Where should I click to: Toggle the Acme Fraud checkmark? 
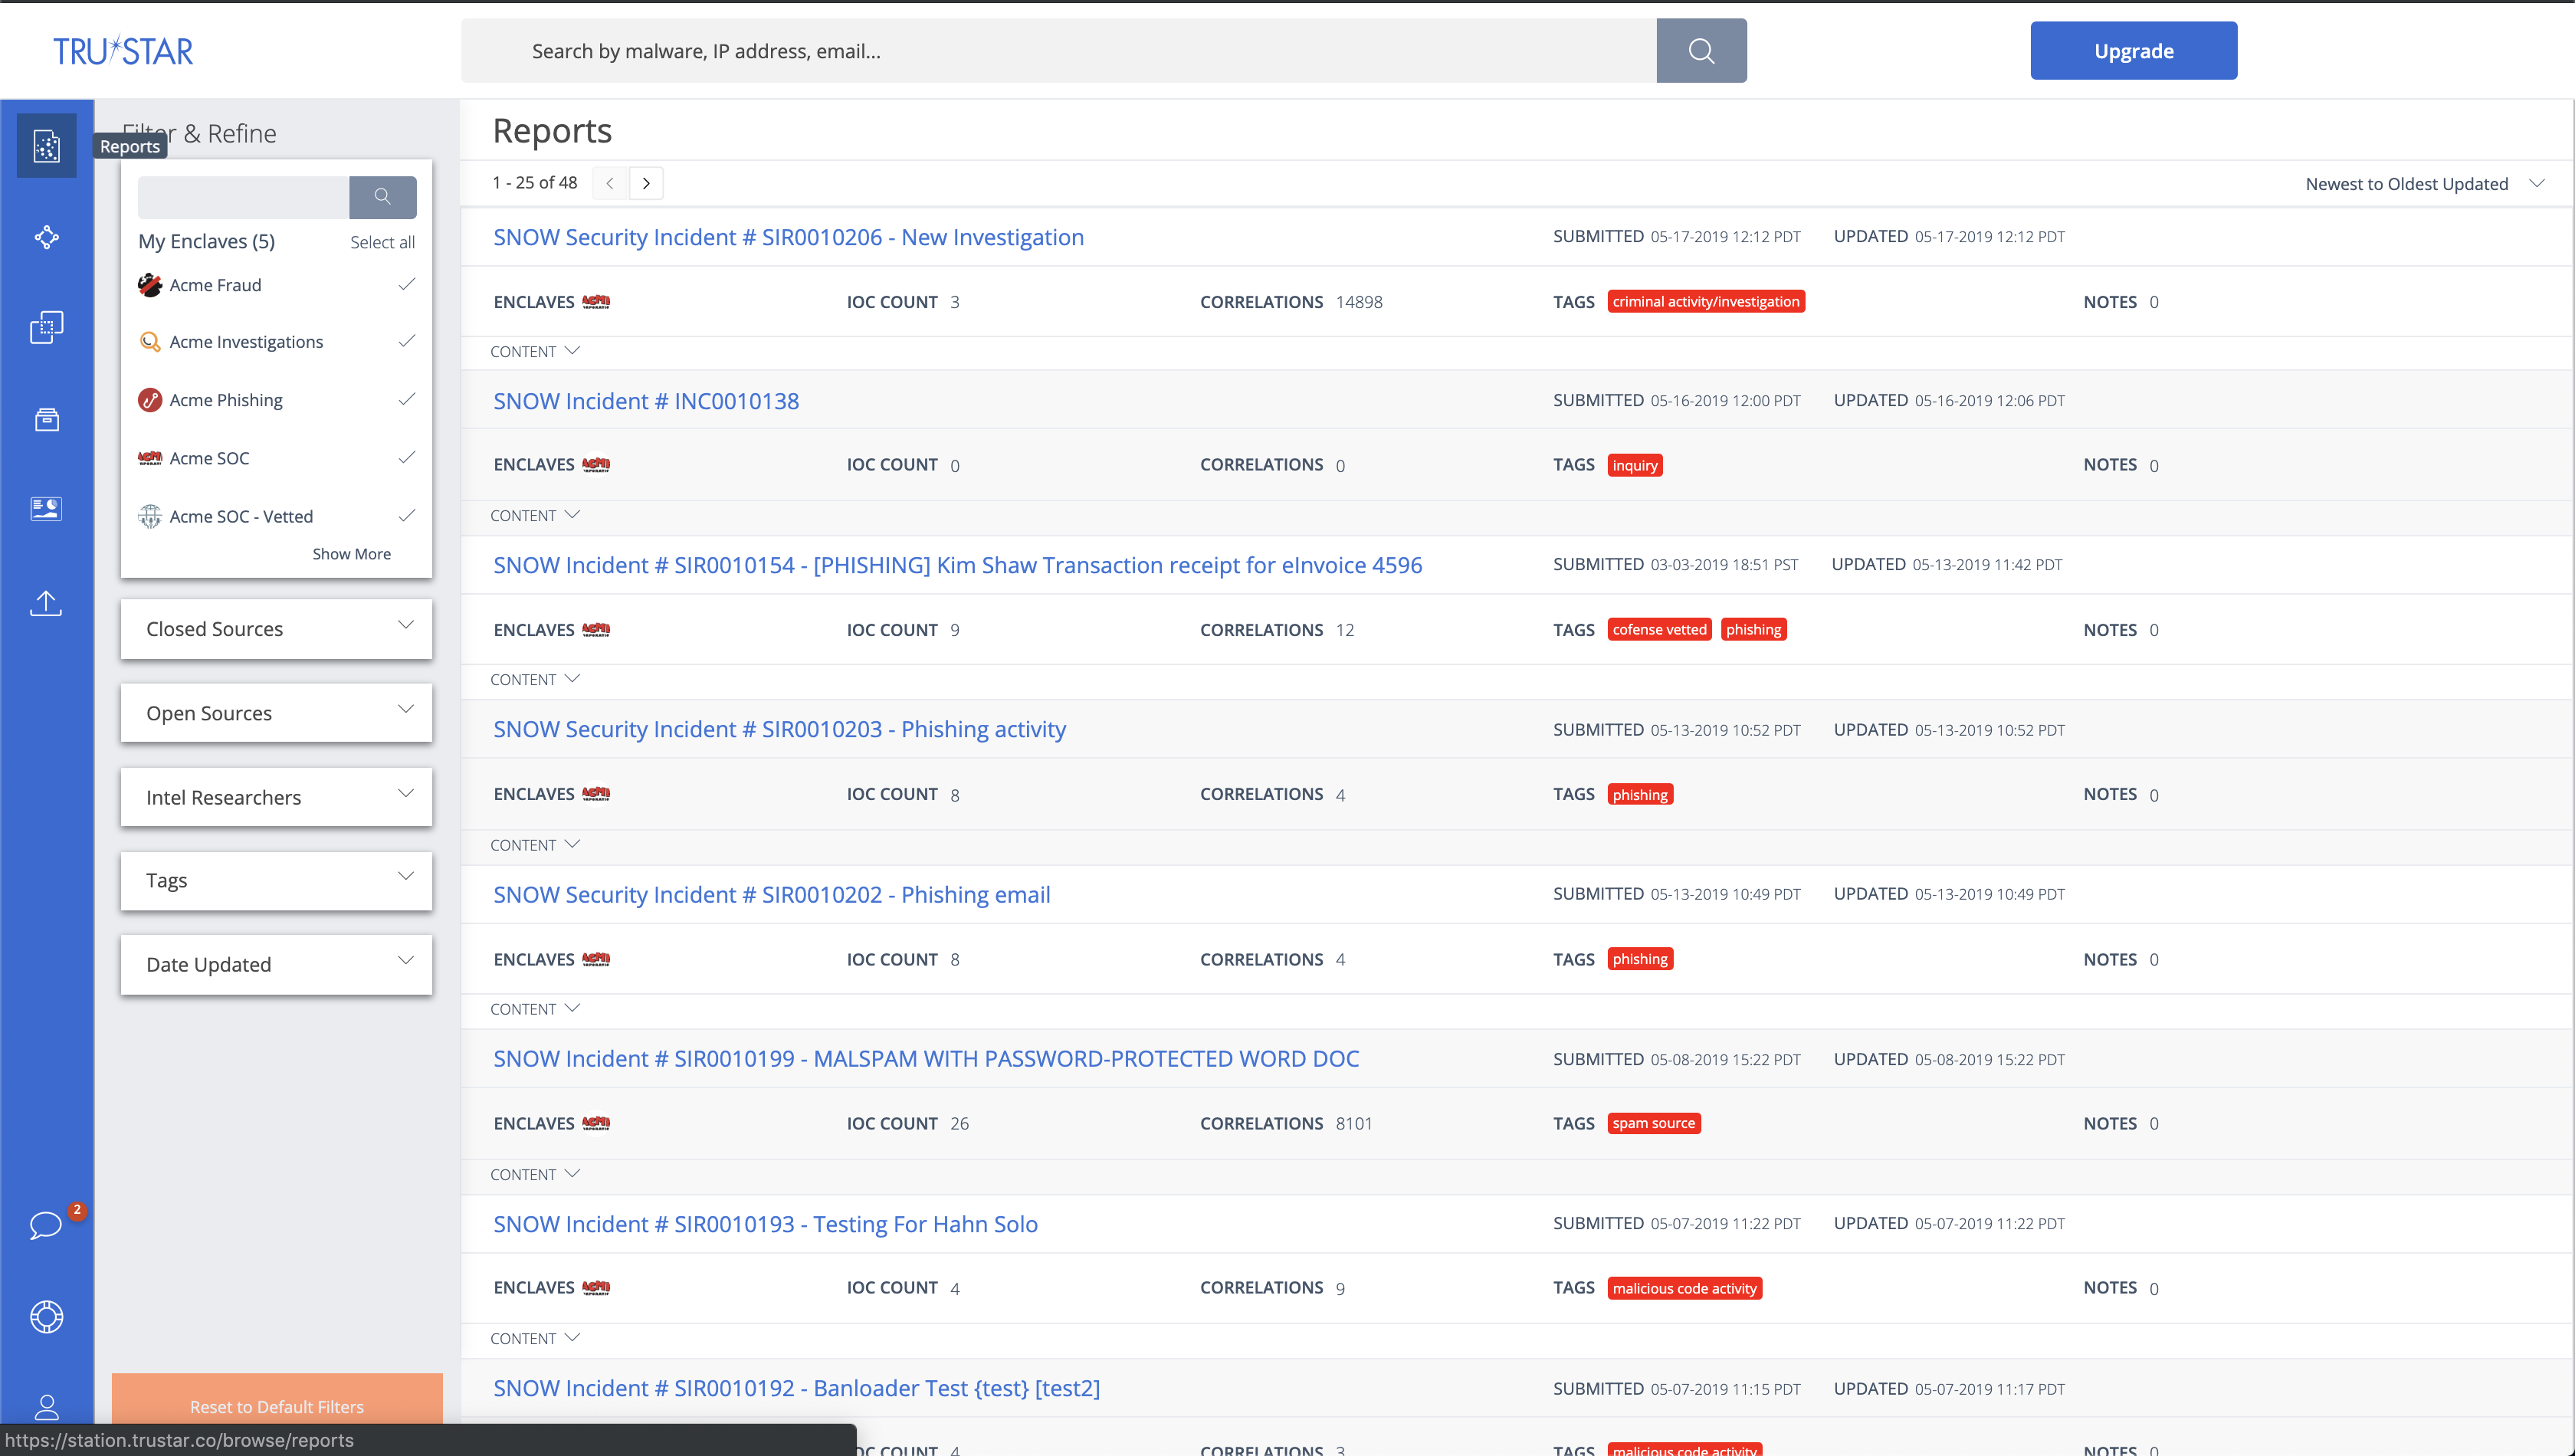point(406,284)
